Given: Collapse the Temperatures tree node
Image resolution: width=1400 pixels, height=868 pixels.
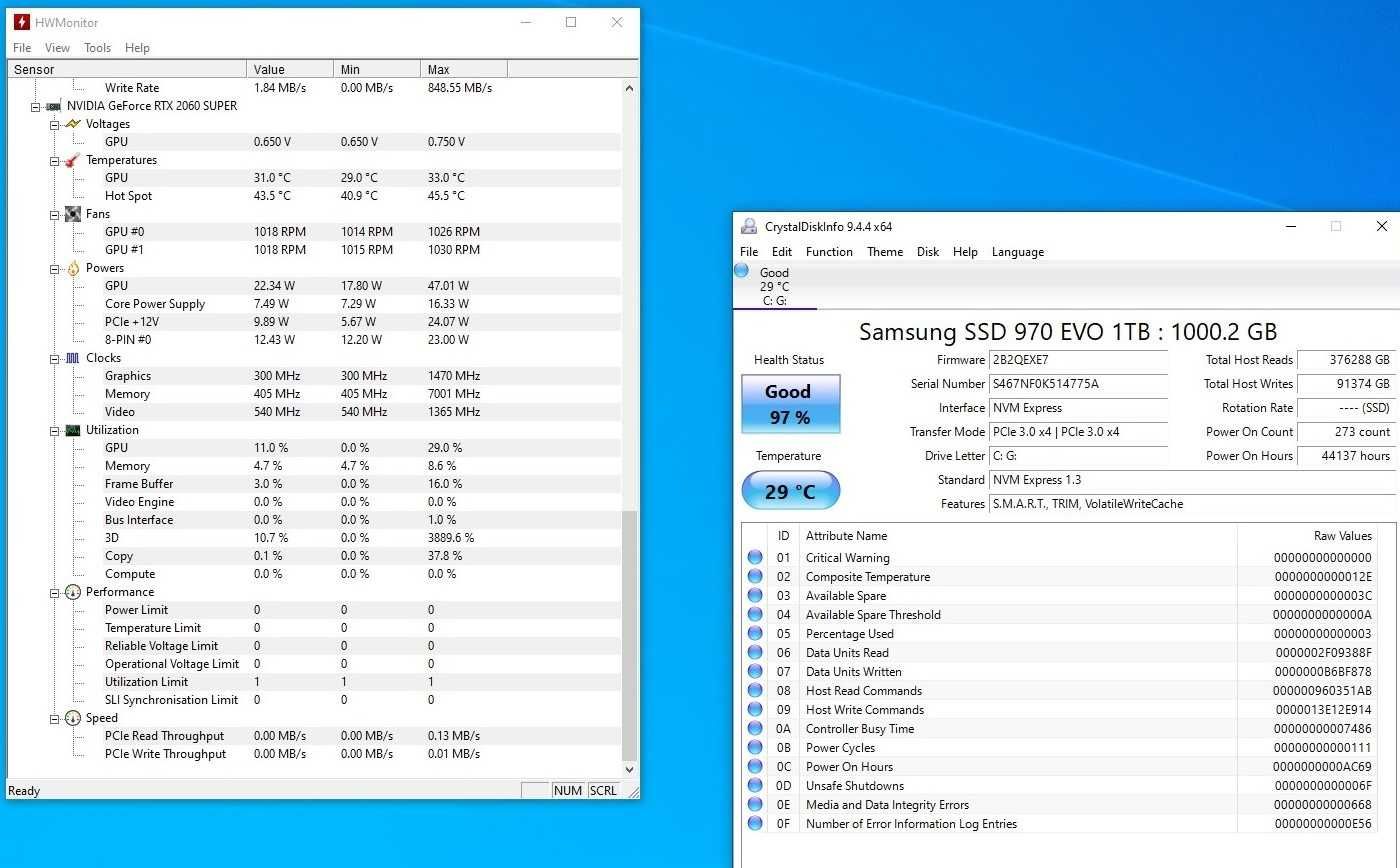Looking at the screenshot, I should point(56,160).
